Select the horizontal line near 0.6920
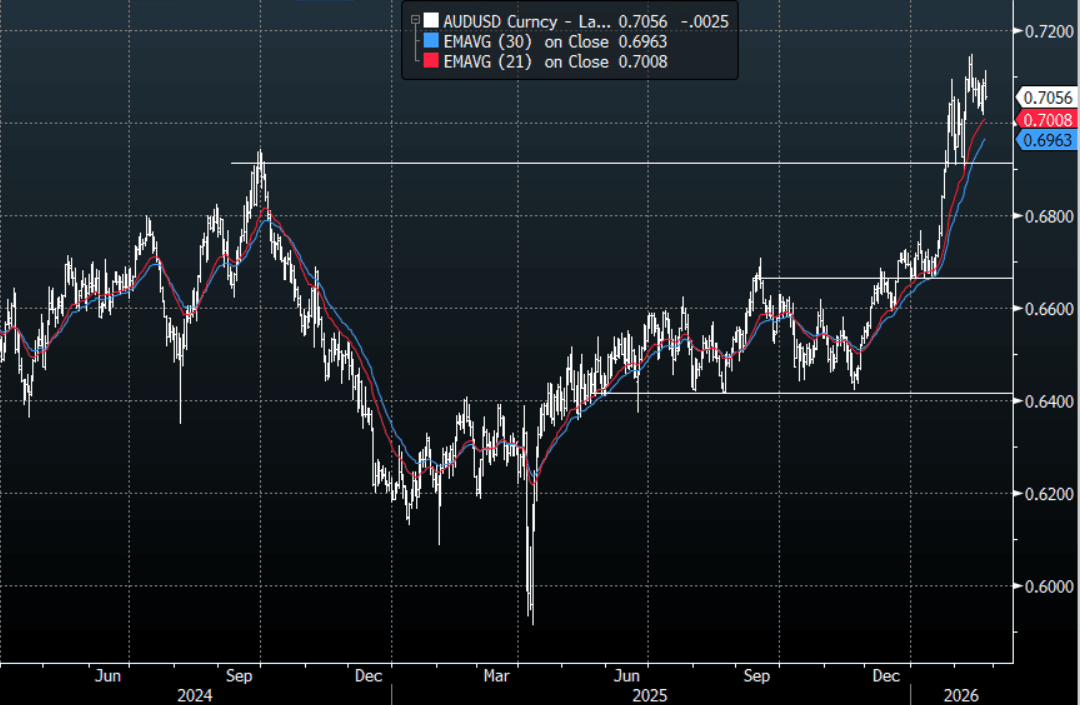The width and height of the screenshot is (1080, 705). [x=600, y=163]
